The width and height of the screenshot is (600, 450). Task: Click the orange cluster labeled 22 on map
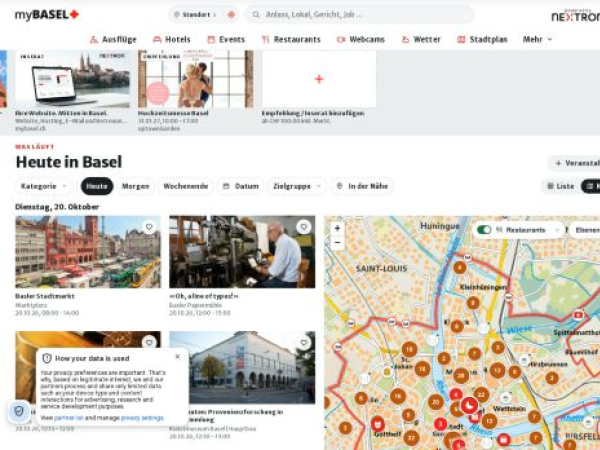[481, 395]
